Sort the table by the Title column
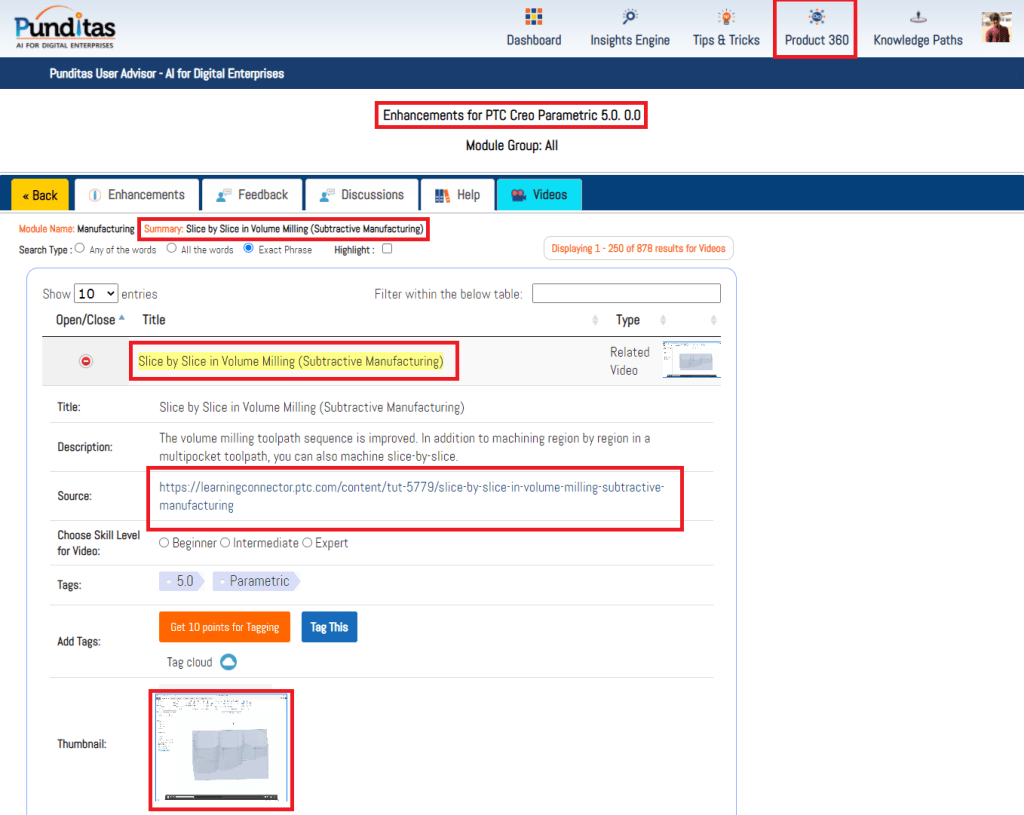Viewport: 1024px width, 815px height. (154, 320)
